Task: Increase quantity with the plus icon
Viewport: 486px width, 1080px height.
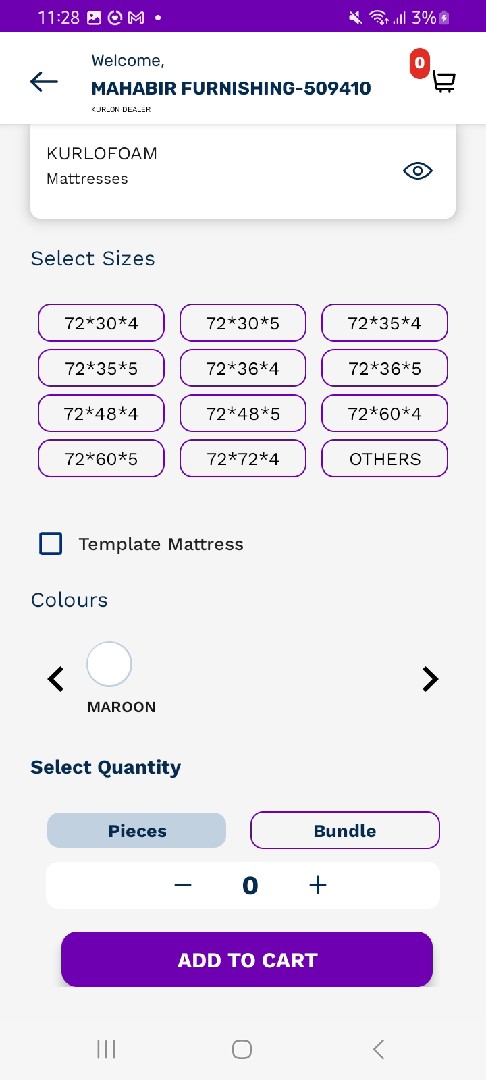Action: (x=317, y=885)
